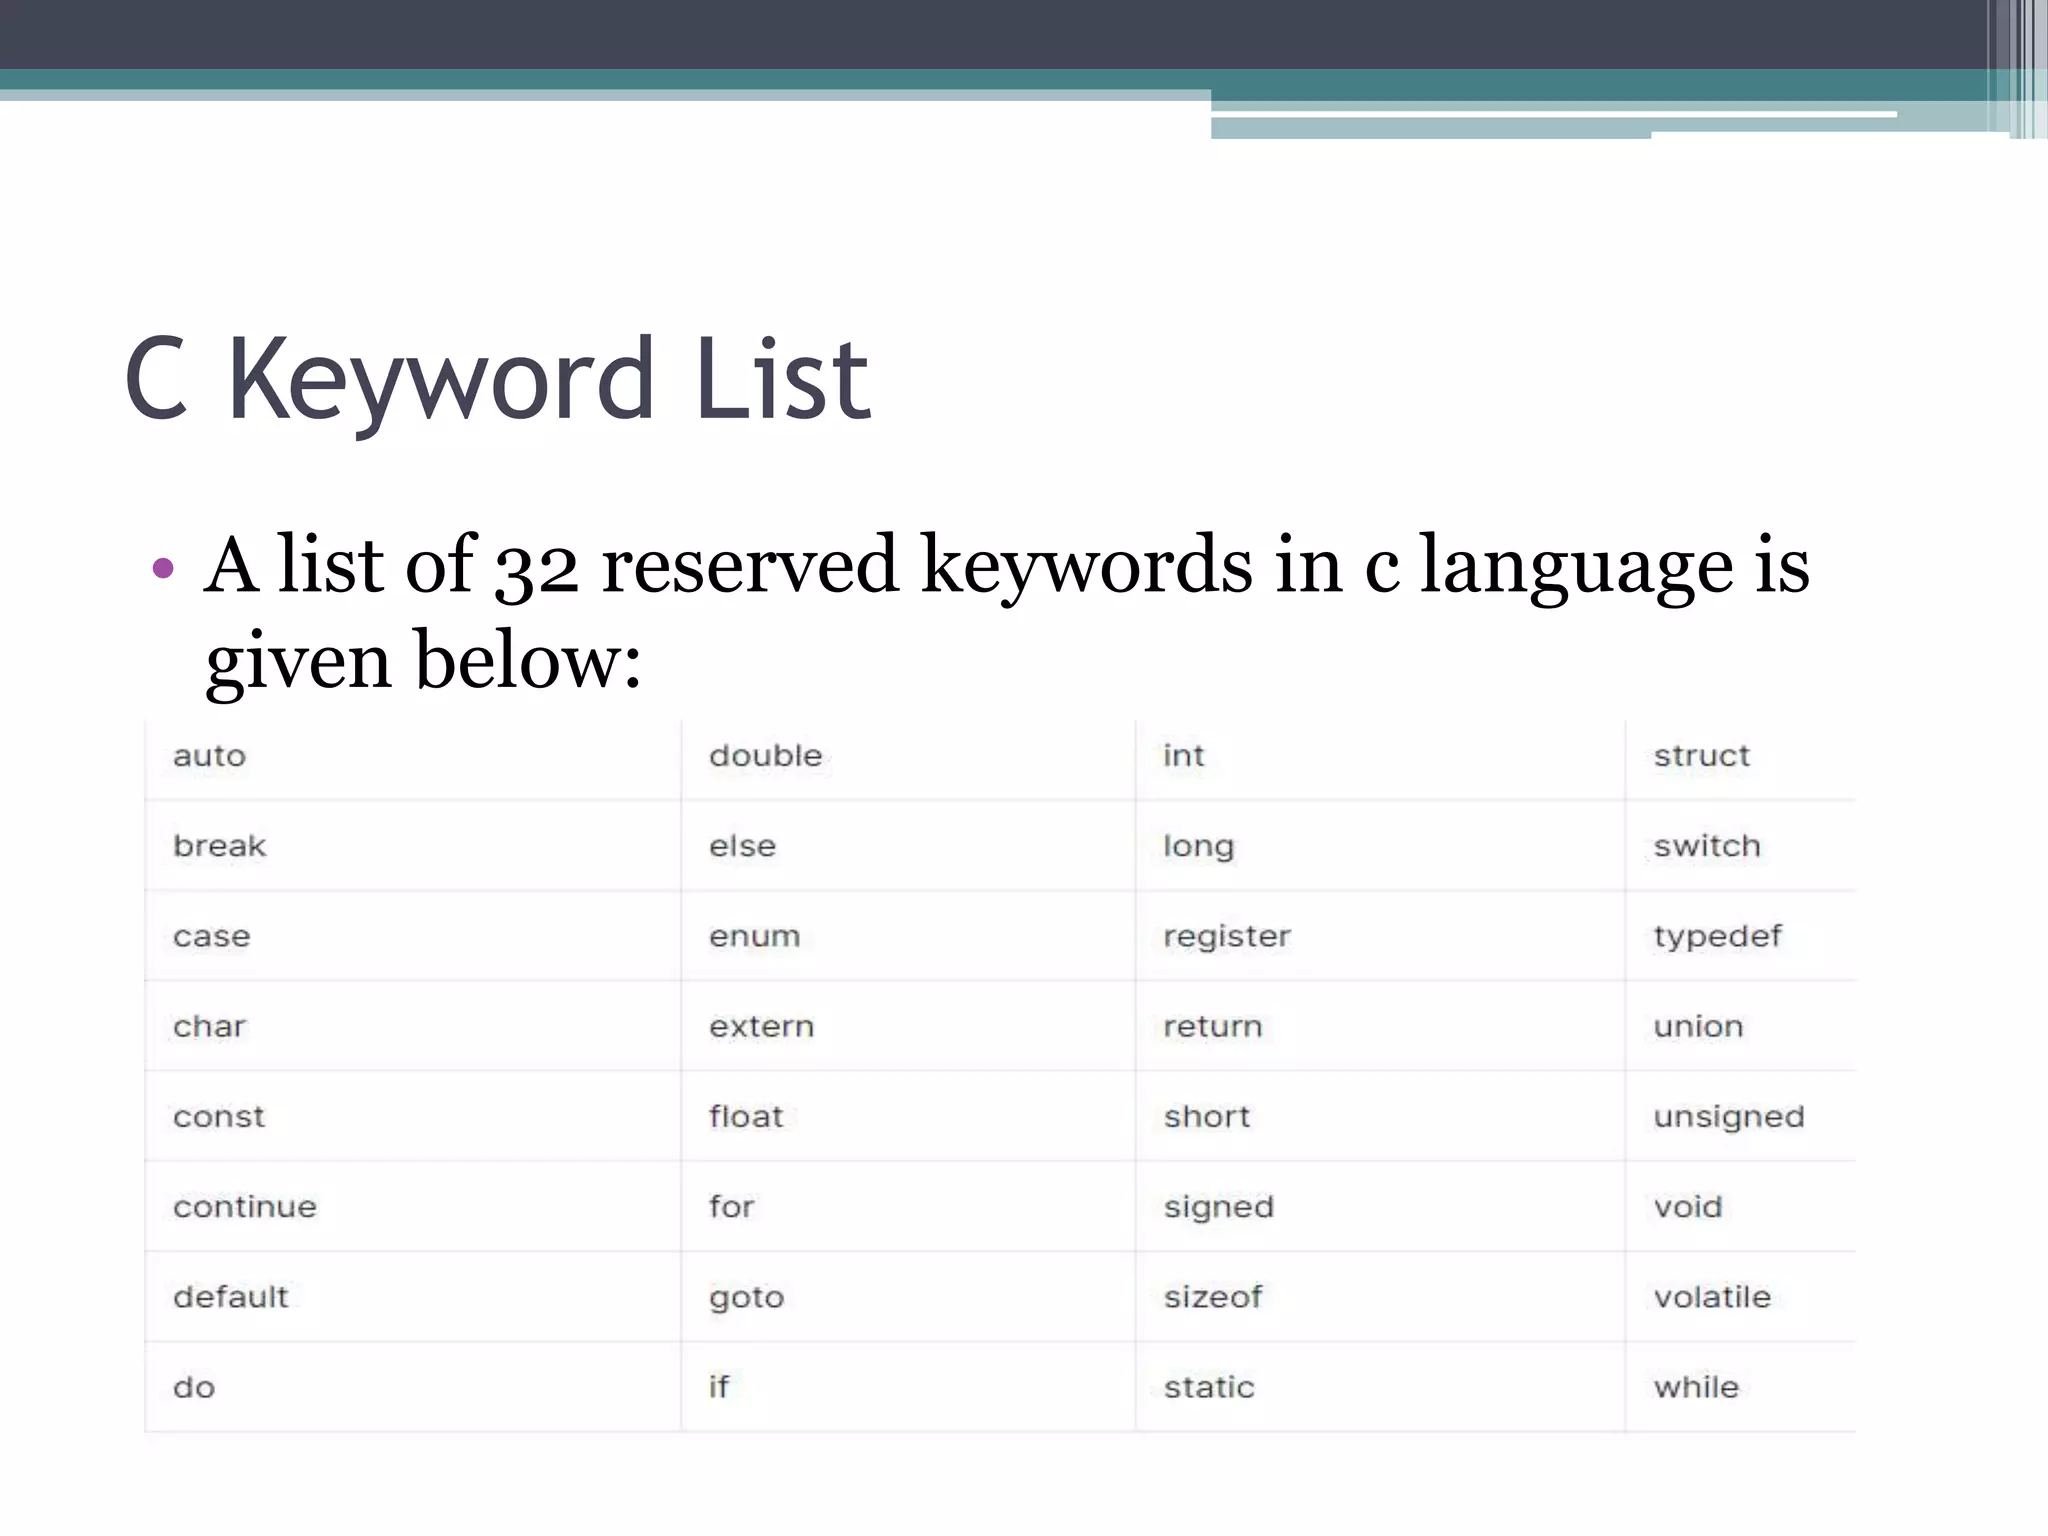Click the 'extern' table cell
Image resolution: width=2048 pixels, height=1536 pixels.
[761, 1026]
